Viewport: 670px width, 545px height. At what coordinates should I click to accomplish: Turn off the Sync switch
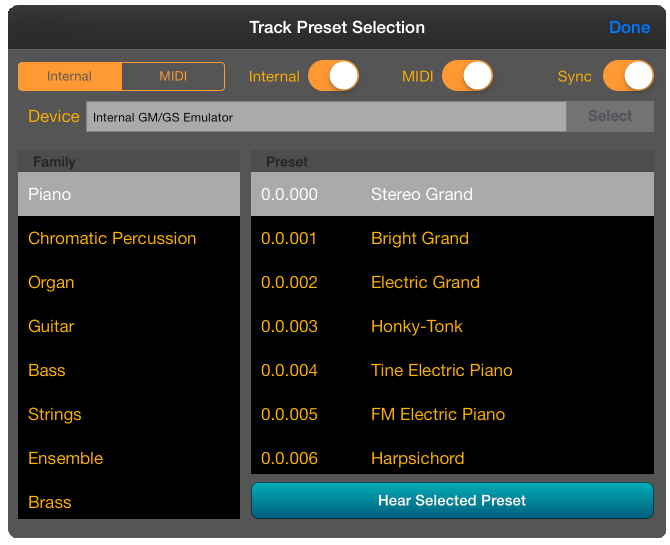tap(628, 77)
